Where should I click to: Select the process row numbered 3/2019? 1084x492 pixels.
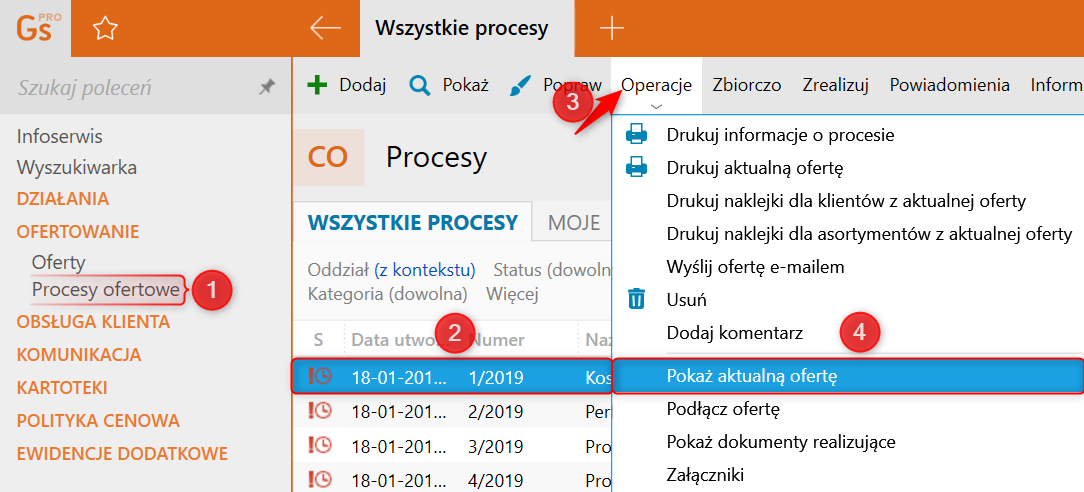click(496, 446)
